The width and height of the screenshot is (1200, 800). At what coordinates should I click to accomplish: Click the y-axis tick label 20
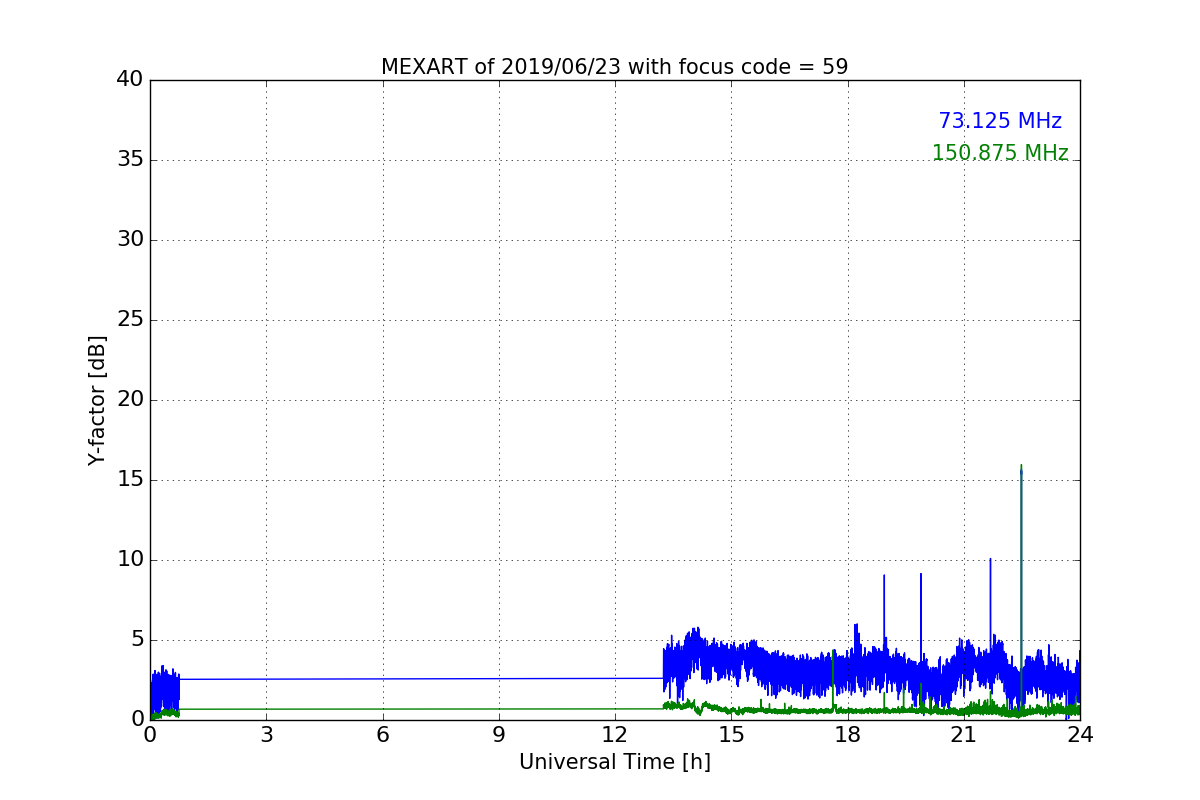click(x=130, y=400)
